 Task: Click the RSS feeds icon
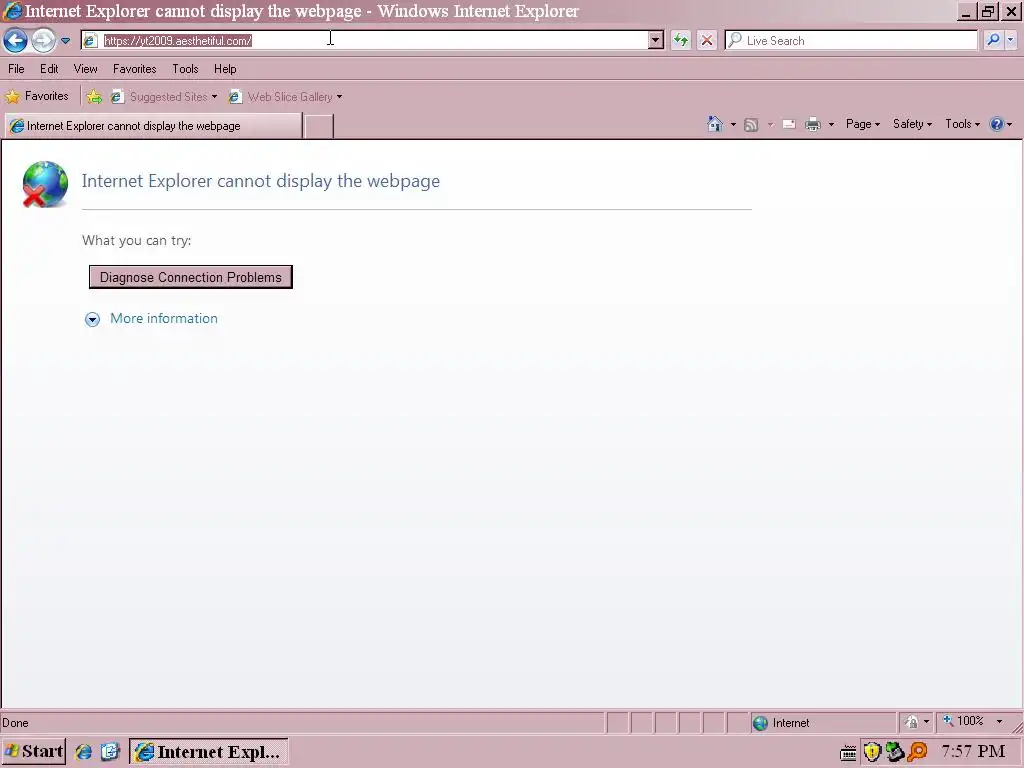[752, 124]
